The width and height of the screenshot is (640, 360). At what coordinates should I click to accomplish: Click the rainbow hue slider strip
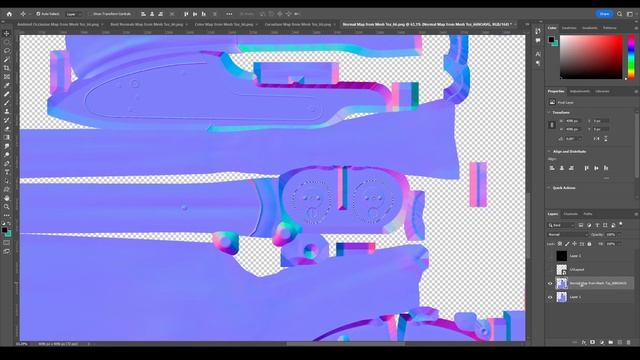pos(631,57)
